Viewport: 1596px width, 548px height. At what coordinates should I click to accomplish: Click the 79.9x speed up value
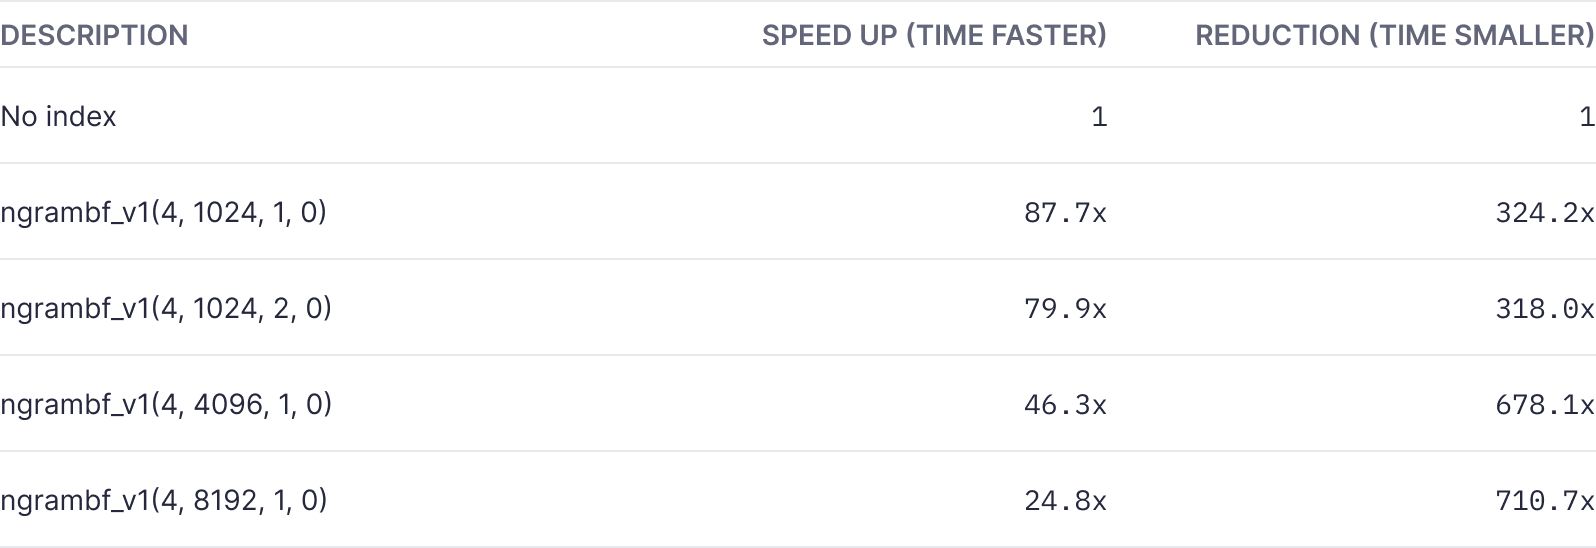coord(1065,308)
